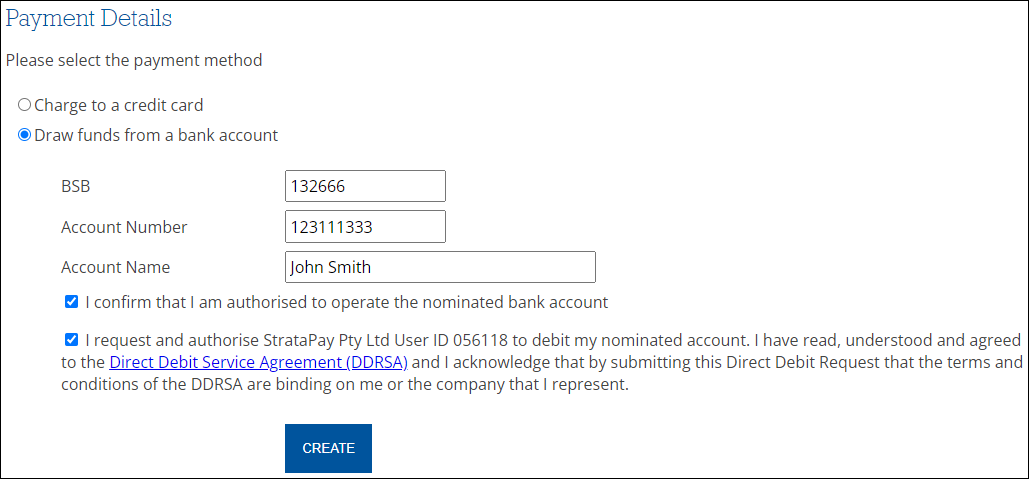This screenshot has height=479, width=1029.
Task: Click the 'Please select the payment method' text
Action: point(134,60)
